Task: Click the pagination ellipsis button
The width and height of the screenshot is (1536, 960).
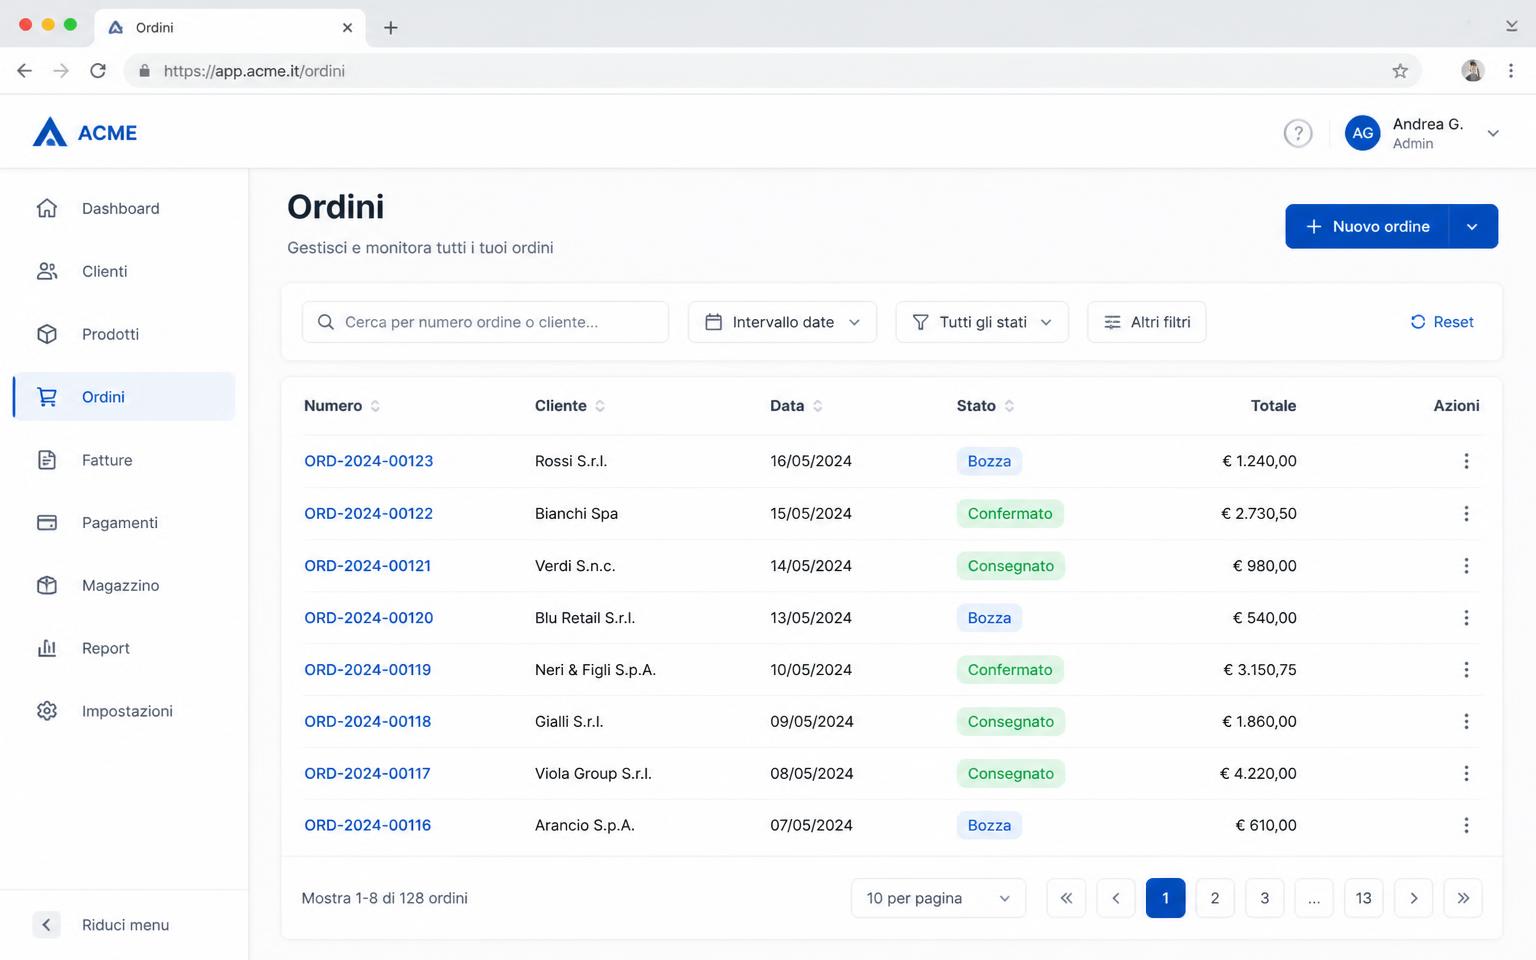Action: [x=1314, y=898]
